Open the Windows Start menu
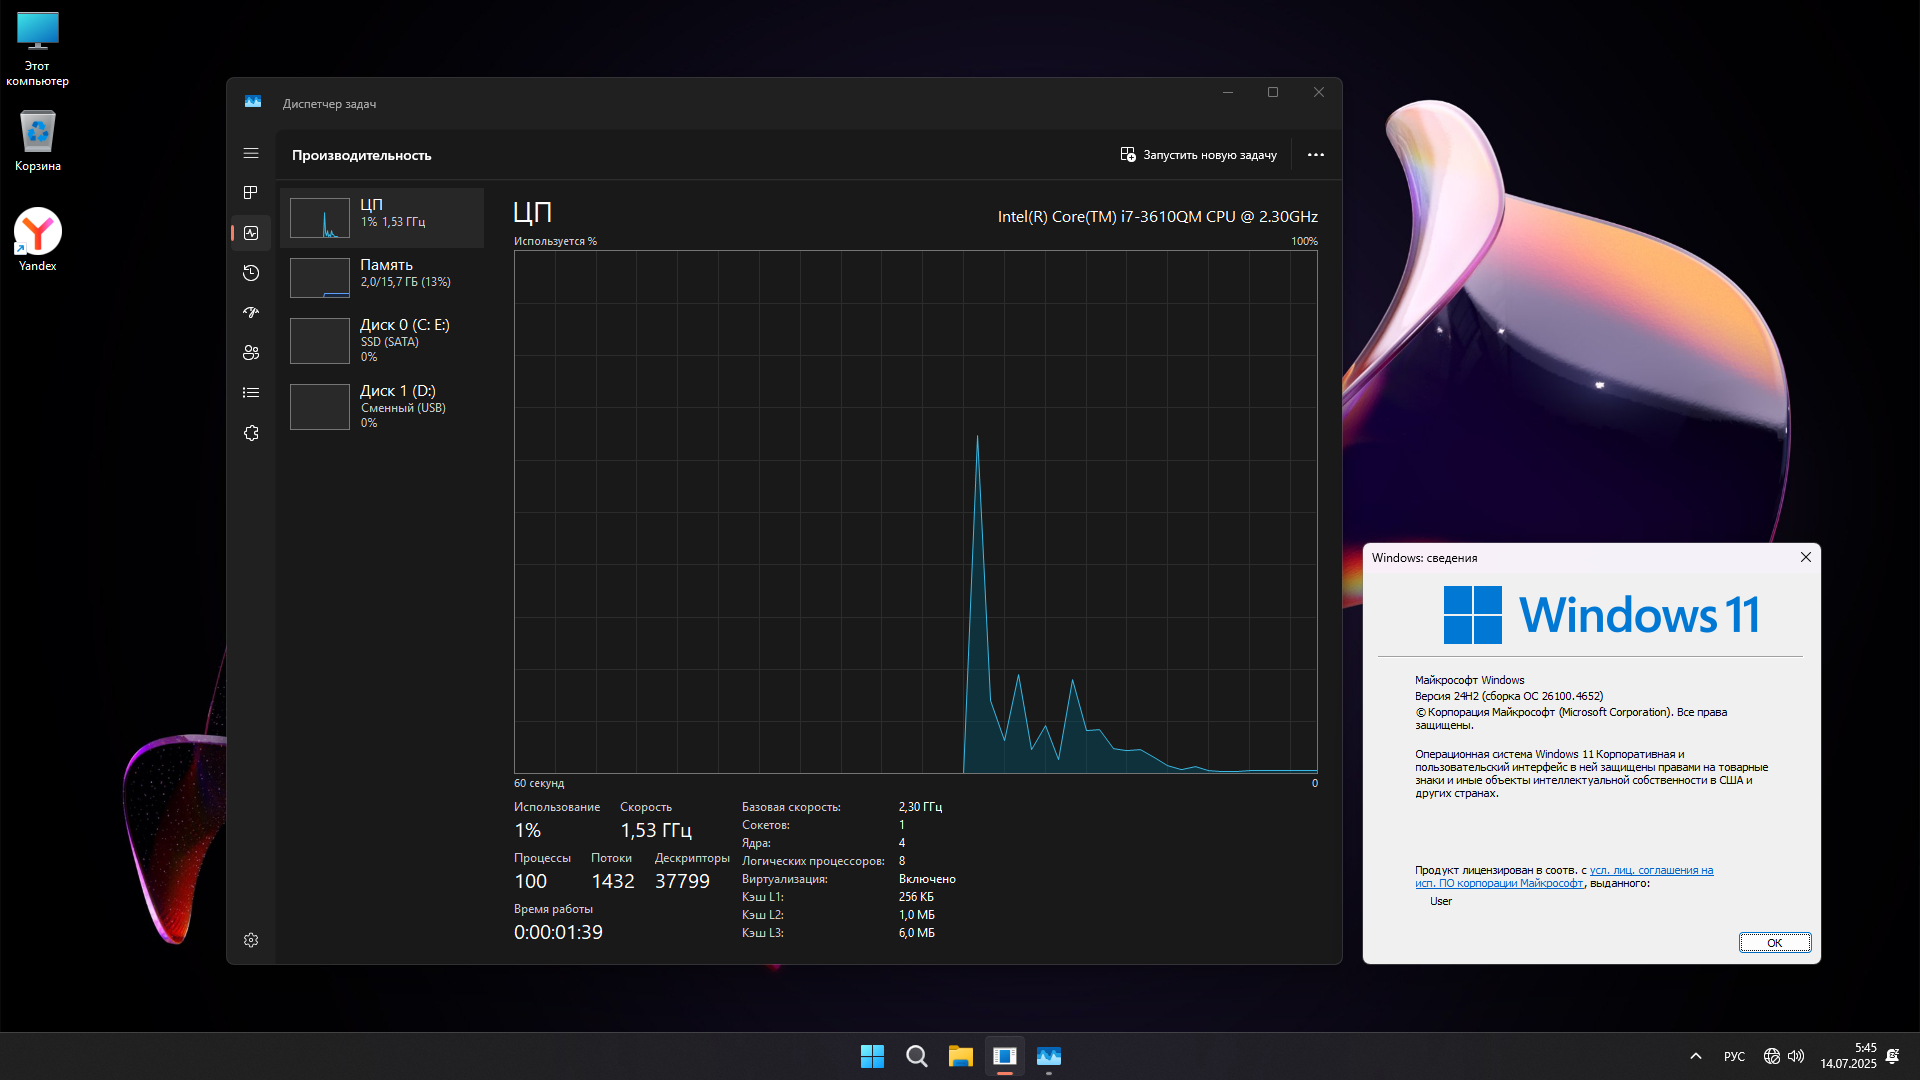The height and width of the screenshot is (1080, 1920). coord(872,1056)
